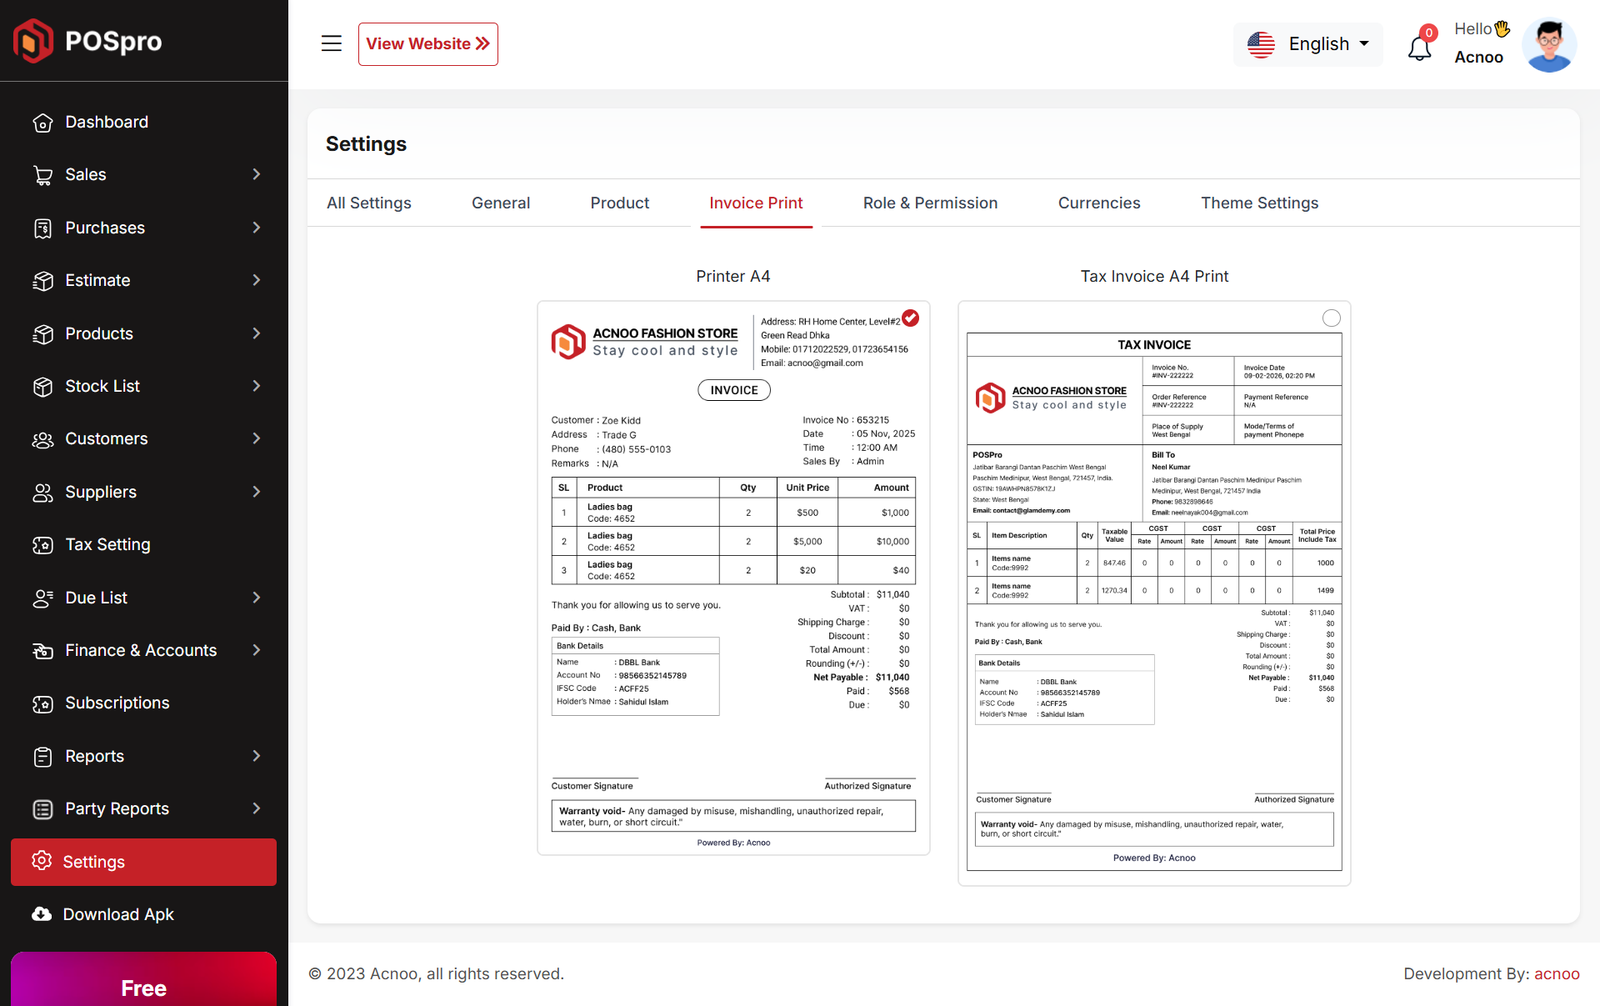Screen dimensions: 1600x1006
Task: Click the Subscriptions sidebar icon
Action: point(42,704)
